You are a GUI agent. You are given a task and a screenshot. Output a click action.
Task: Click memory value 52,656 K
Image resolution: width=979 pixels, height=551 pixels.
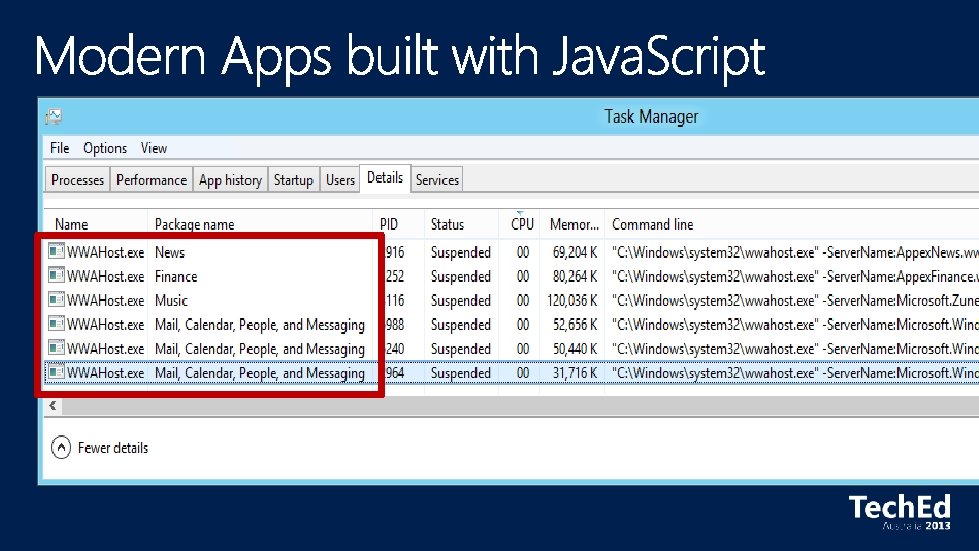(x=574, y=324)
